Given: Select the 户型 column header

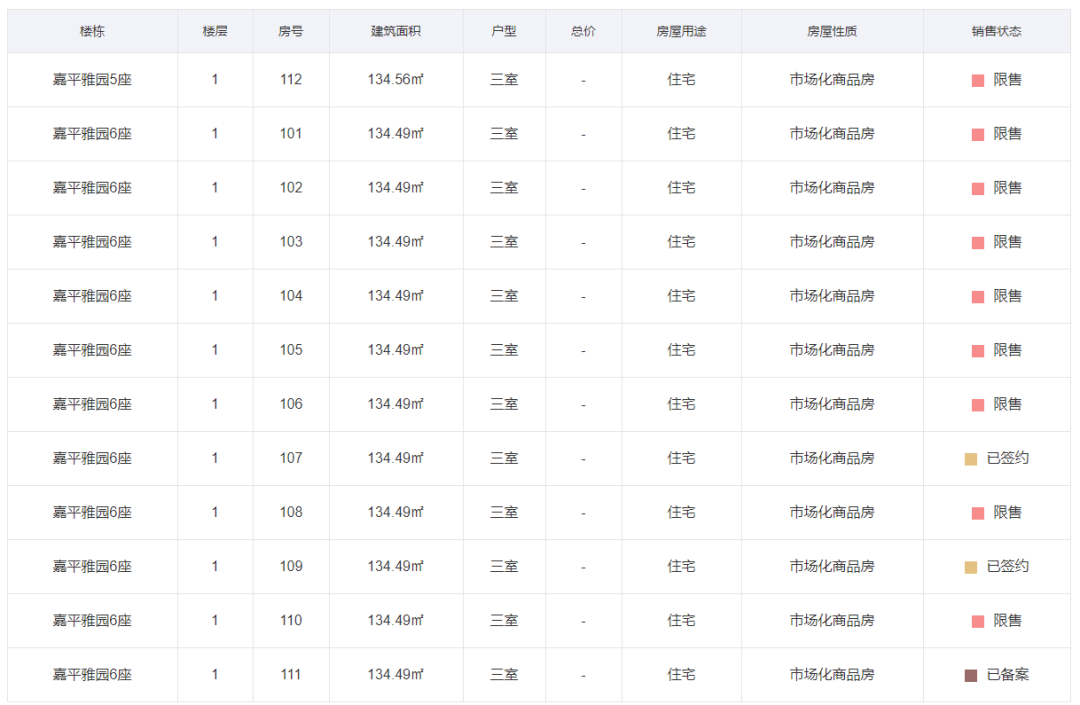Looking at the screenshot, I should (x=504, y=31).
